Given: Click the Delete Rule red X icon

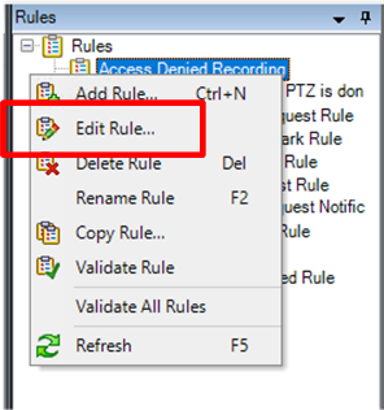Looking at the screenshot, I should pyautogui.click(x=48, y=164).
